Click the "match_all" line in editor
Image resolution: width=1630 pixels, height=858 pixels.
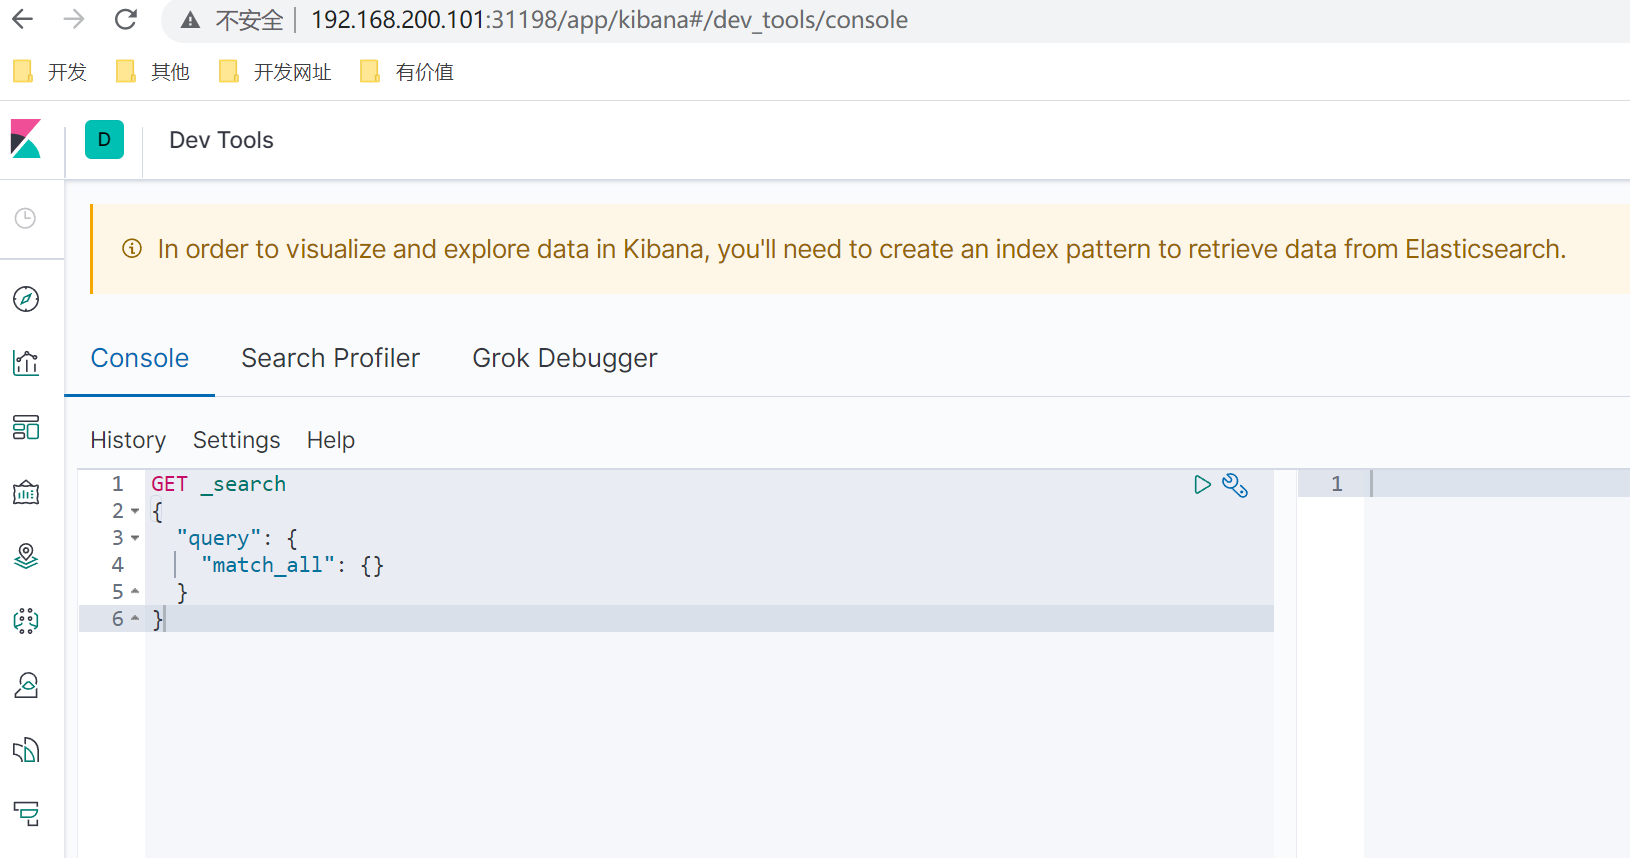click(x=293, y=565)
